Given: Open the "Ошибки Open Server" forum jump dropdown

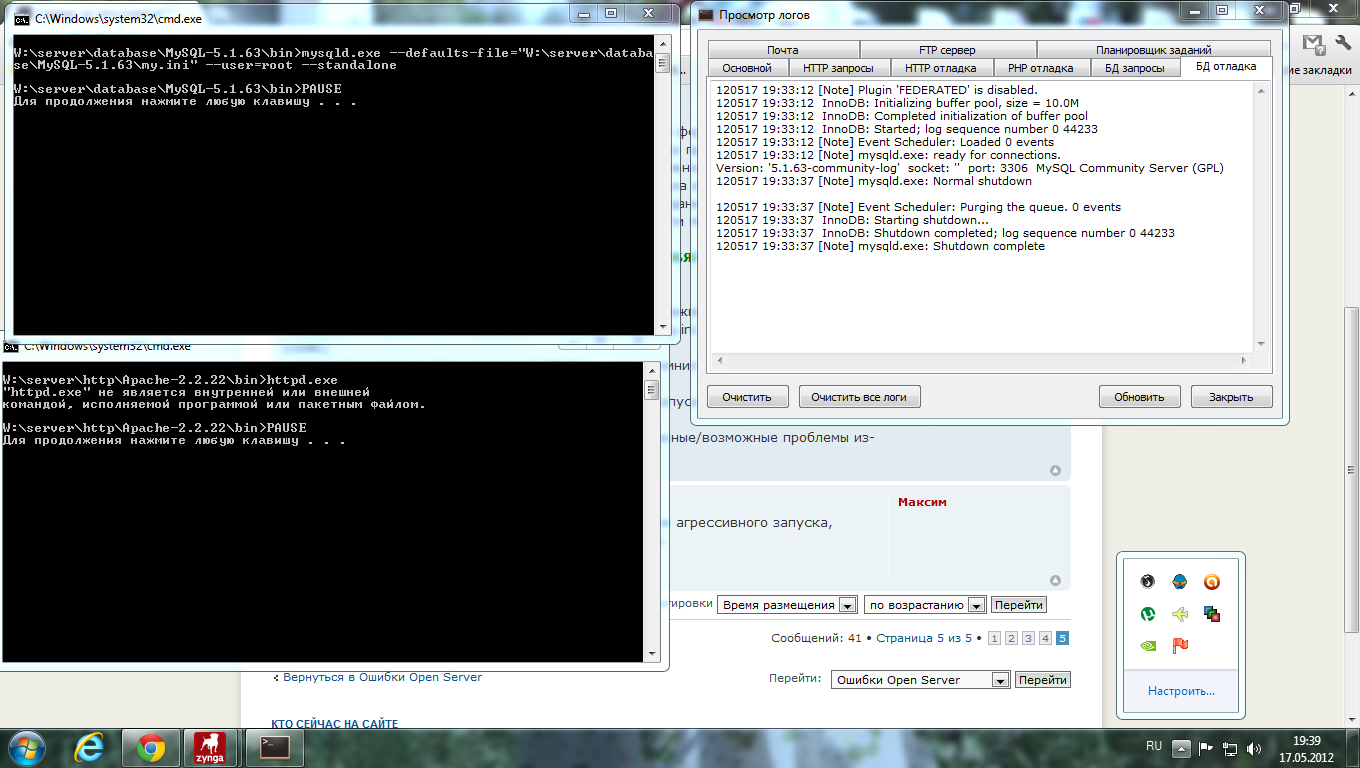Looking at the screenshot, I should pyautogui.click(x=921, y=680).
